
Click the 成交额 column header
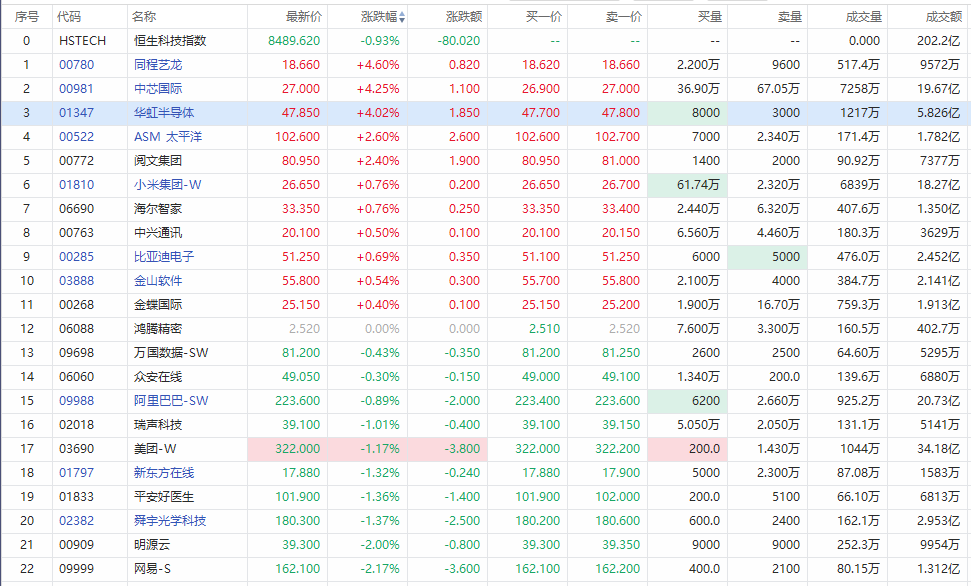pyautogui.click(x=944, y=17)
